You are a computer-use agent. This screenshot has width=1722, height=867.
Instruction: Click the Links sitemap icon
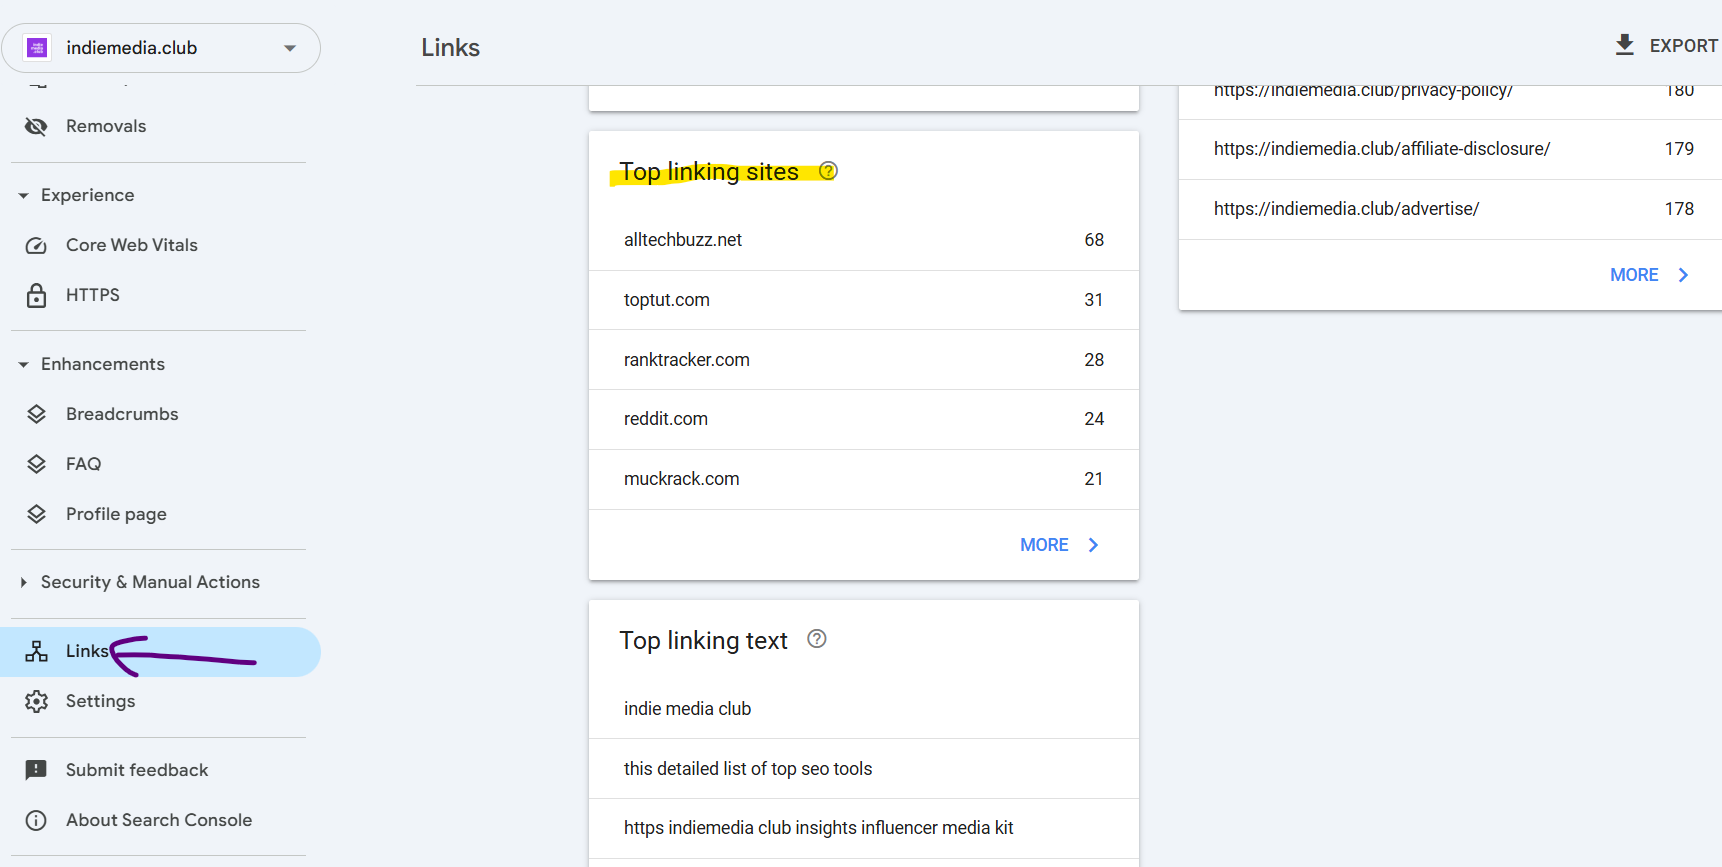[x=36, y=651]
